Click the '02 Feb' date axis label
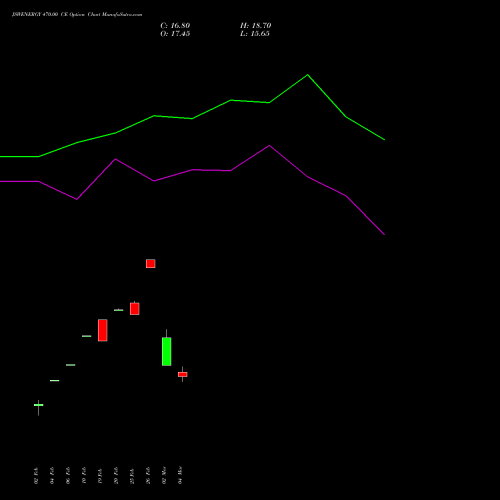 (x=36, y=476)
